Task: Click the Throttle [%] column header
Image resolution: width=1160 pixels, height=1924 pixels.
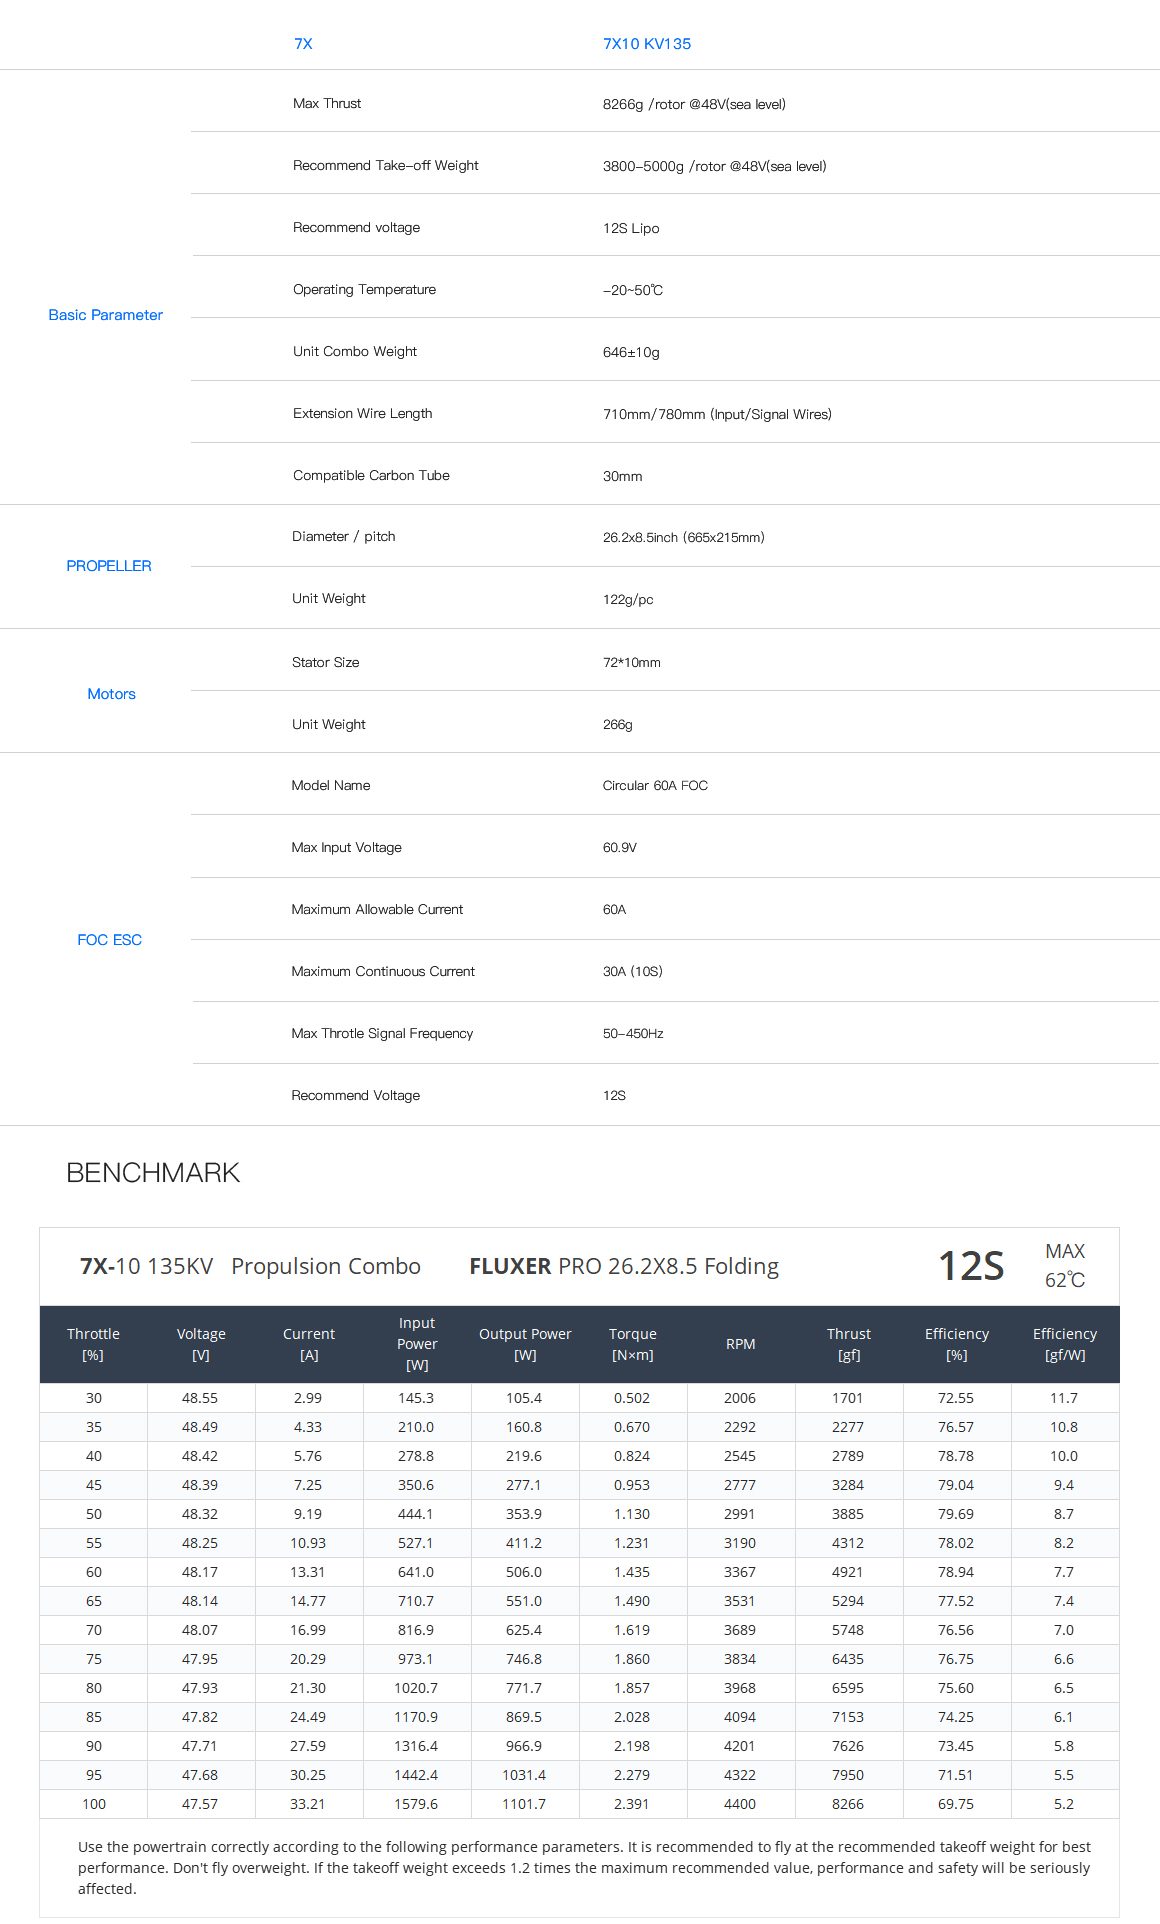Action: pyautogui.click(x=93, y=1344)
